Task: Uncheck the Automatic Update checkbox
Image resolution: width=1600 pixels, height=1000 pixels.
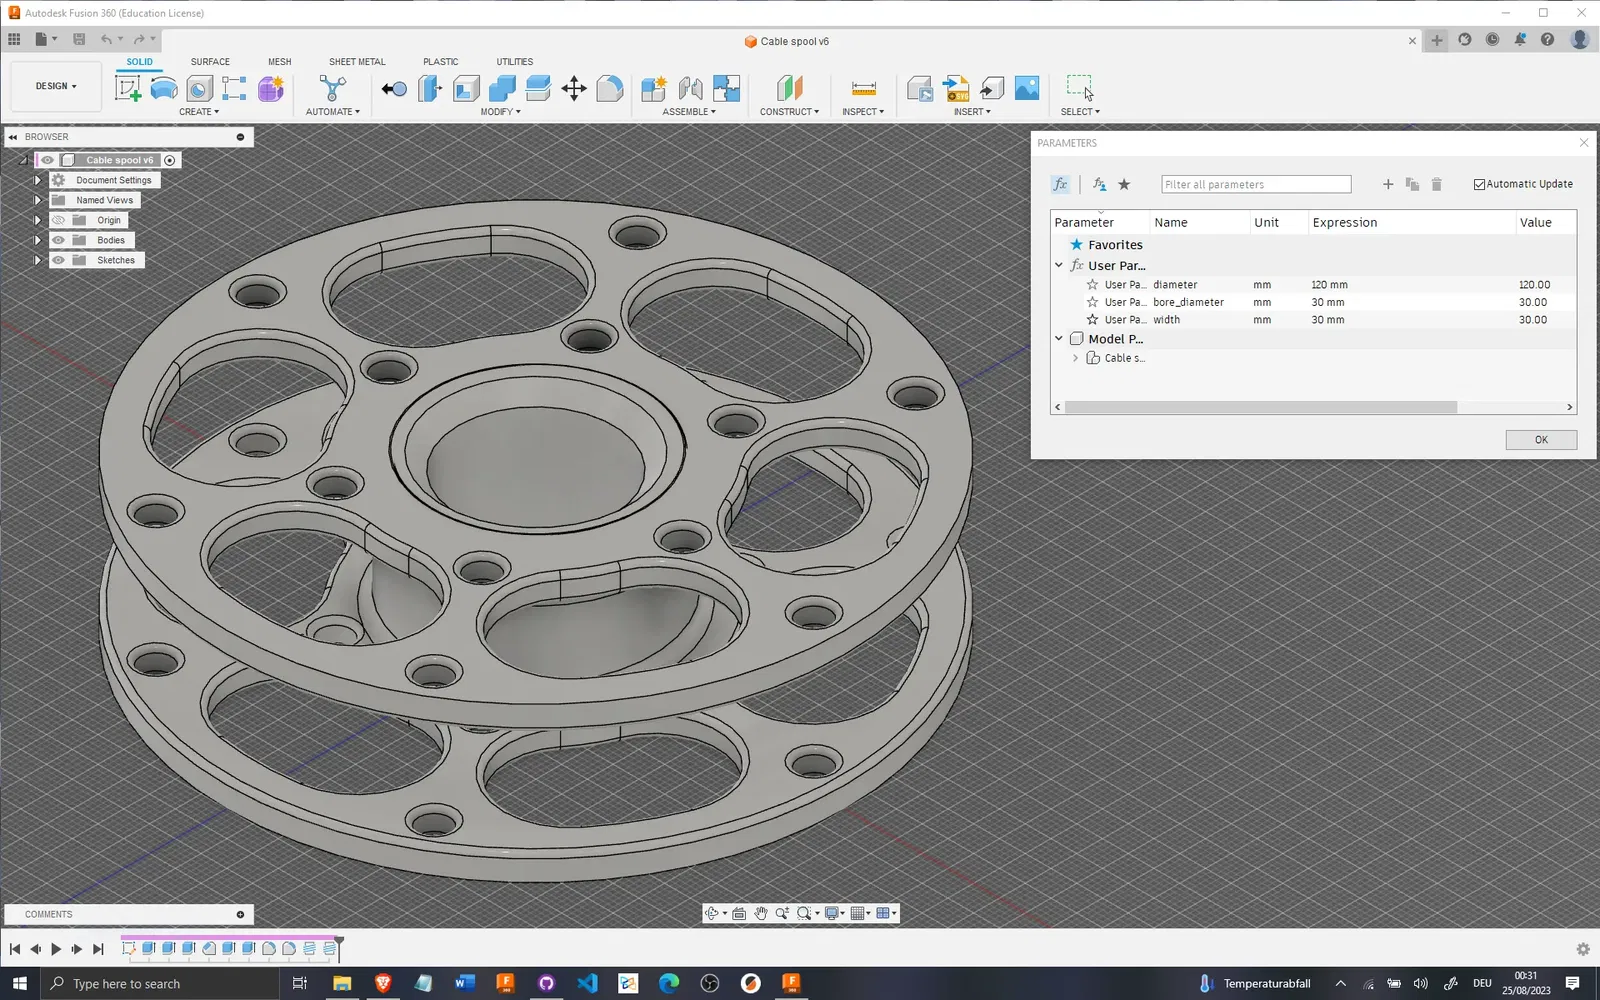Action: coord(1479,184)
